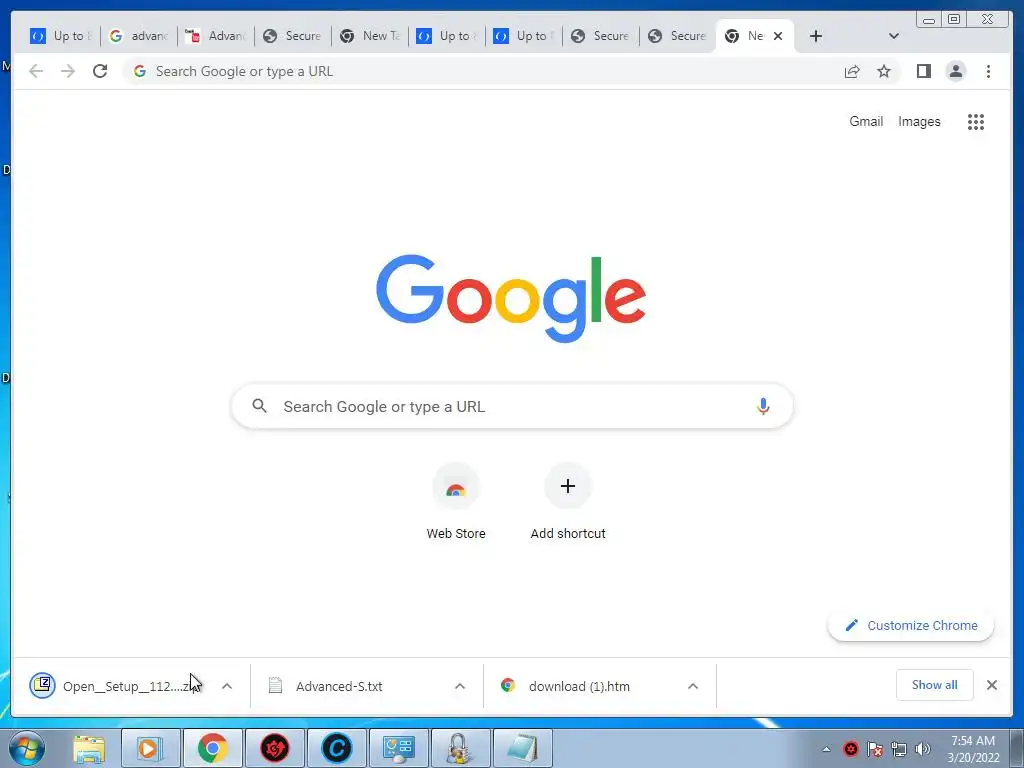Switch to the first 'Secure' tab

[293, 36]
